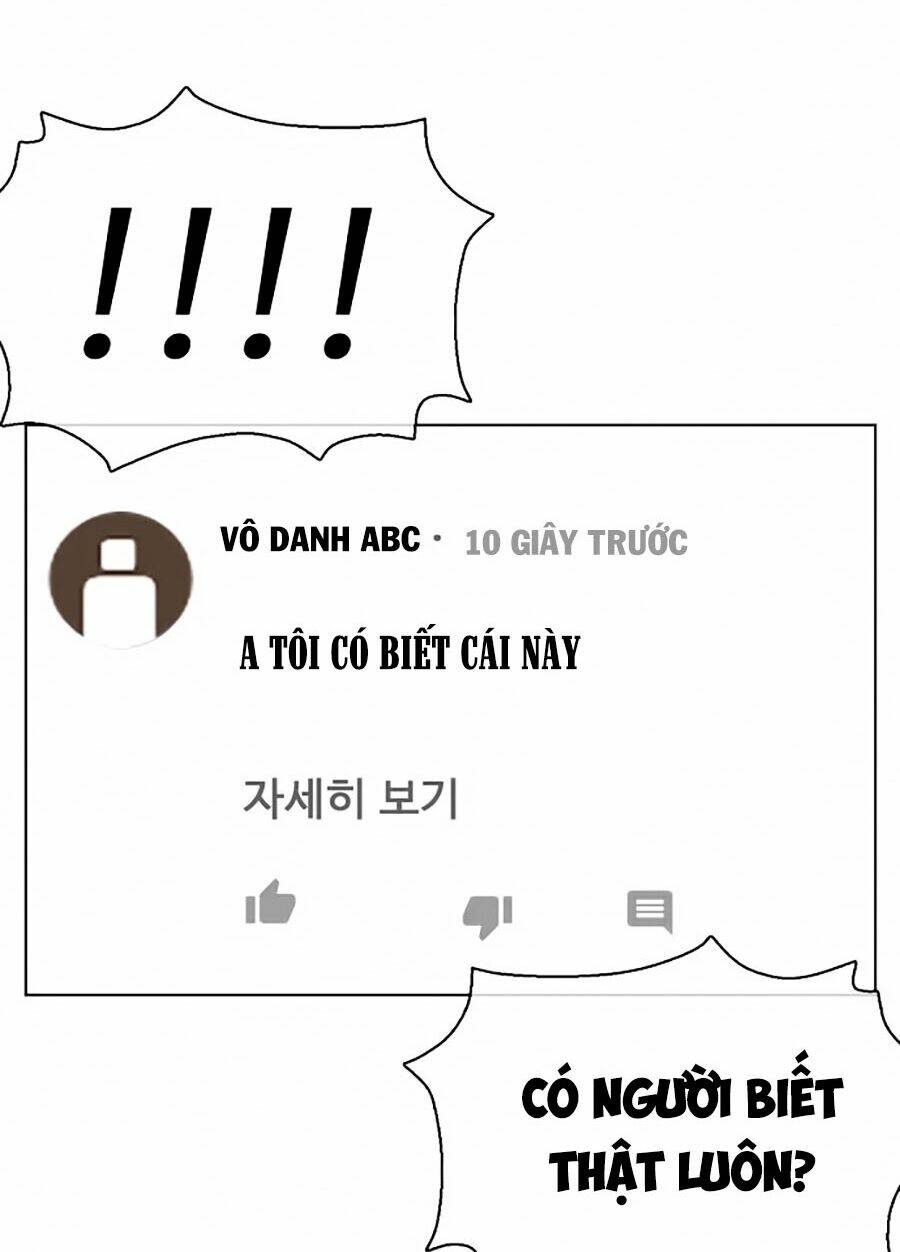Click 'ABC' in the commenter's username

click(390, 539)
